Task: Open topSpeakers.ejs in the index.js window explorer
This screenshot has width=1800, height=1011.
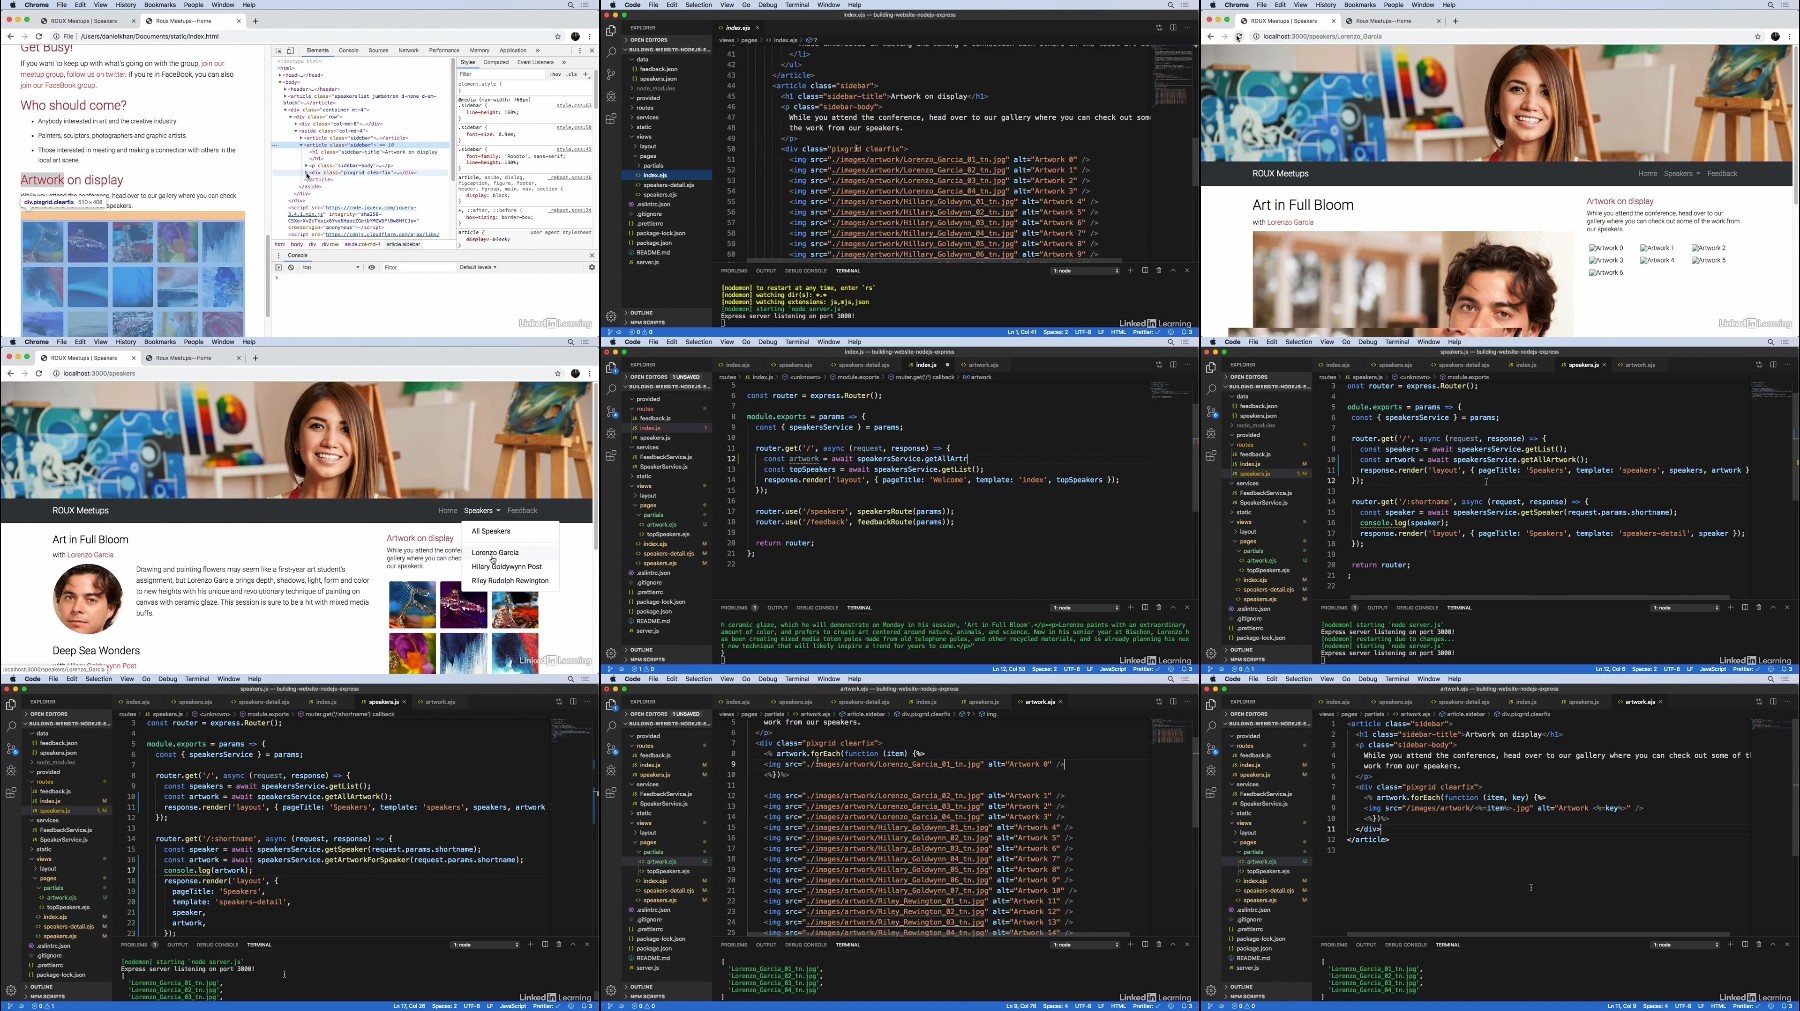Action: click(667, 534)
